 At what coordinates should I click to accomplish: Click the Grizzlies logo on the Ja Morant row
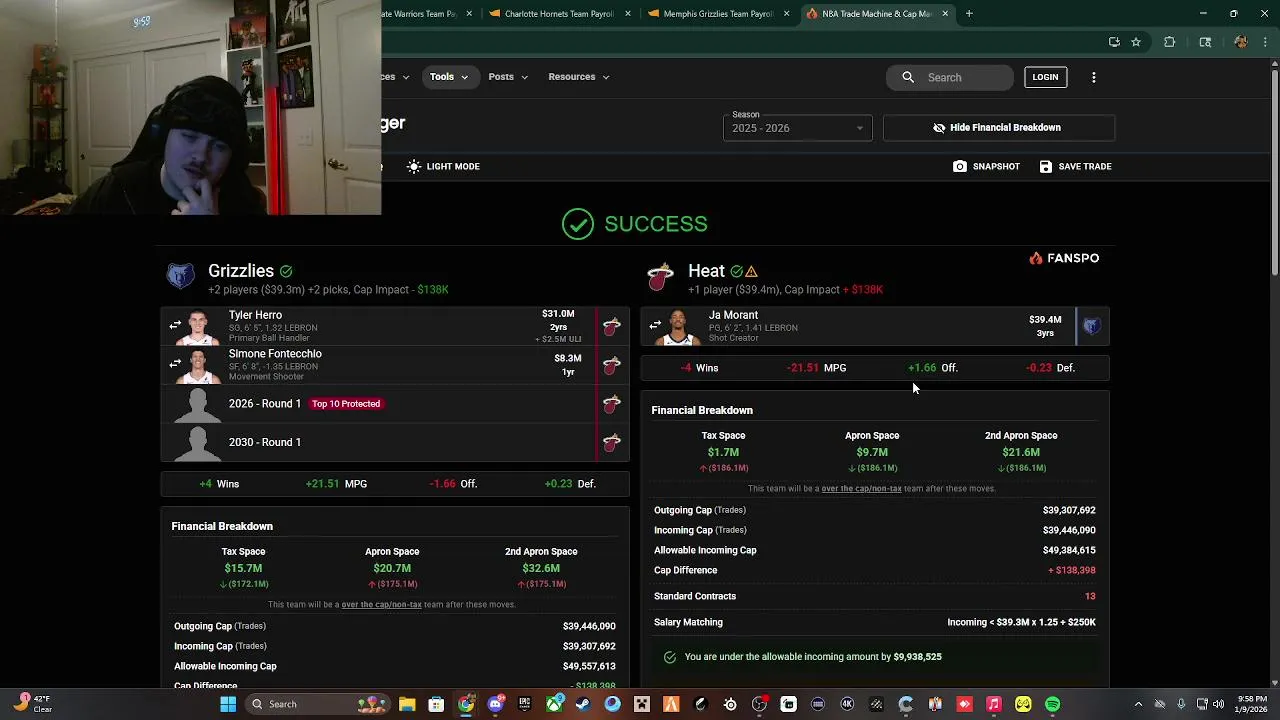(x=1092, y=326)
